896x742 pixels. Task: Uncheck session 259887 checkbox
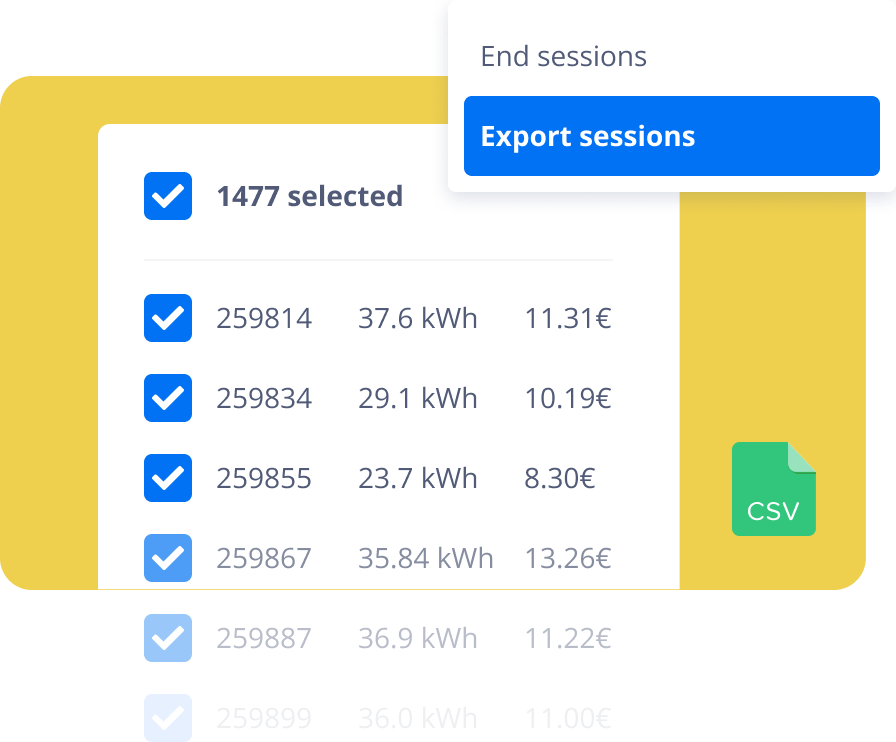167,638
